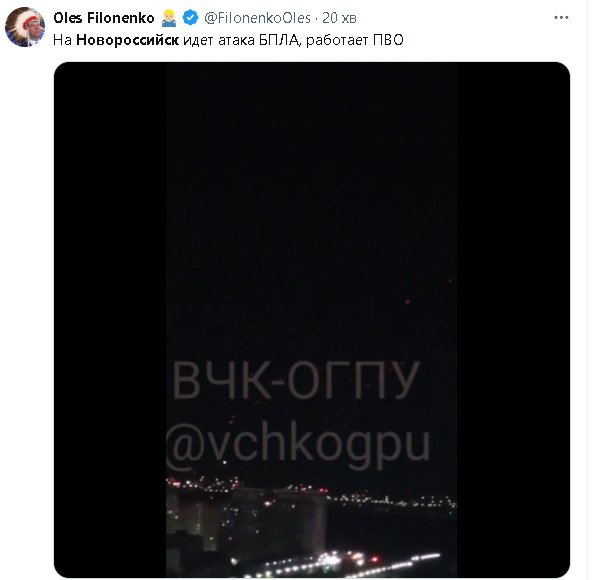594x580 pixels.
Task: Click the person emoji beside the name
Action: tap(169, 18)
